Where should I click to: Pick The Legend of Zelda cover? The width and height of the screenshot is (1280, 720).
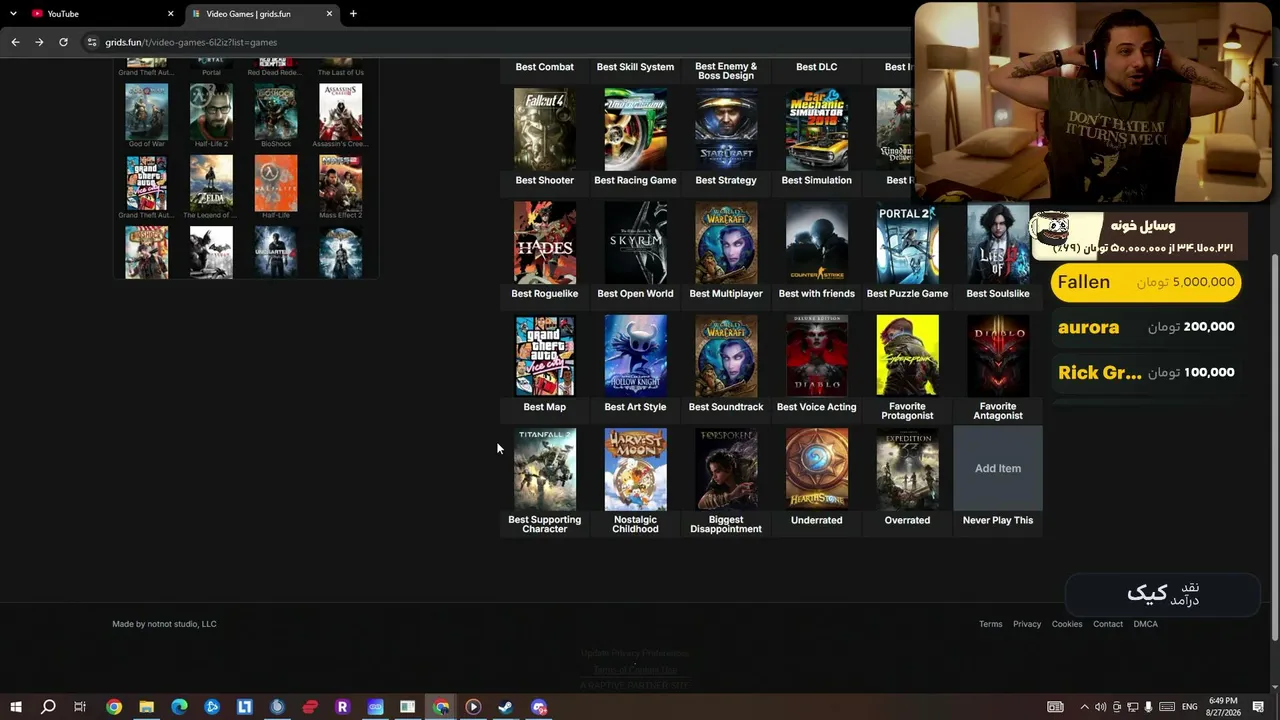click(211, 183)
